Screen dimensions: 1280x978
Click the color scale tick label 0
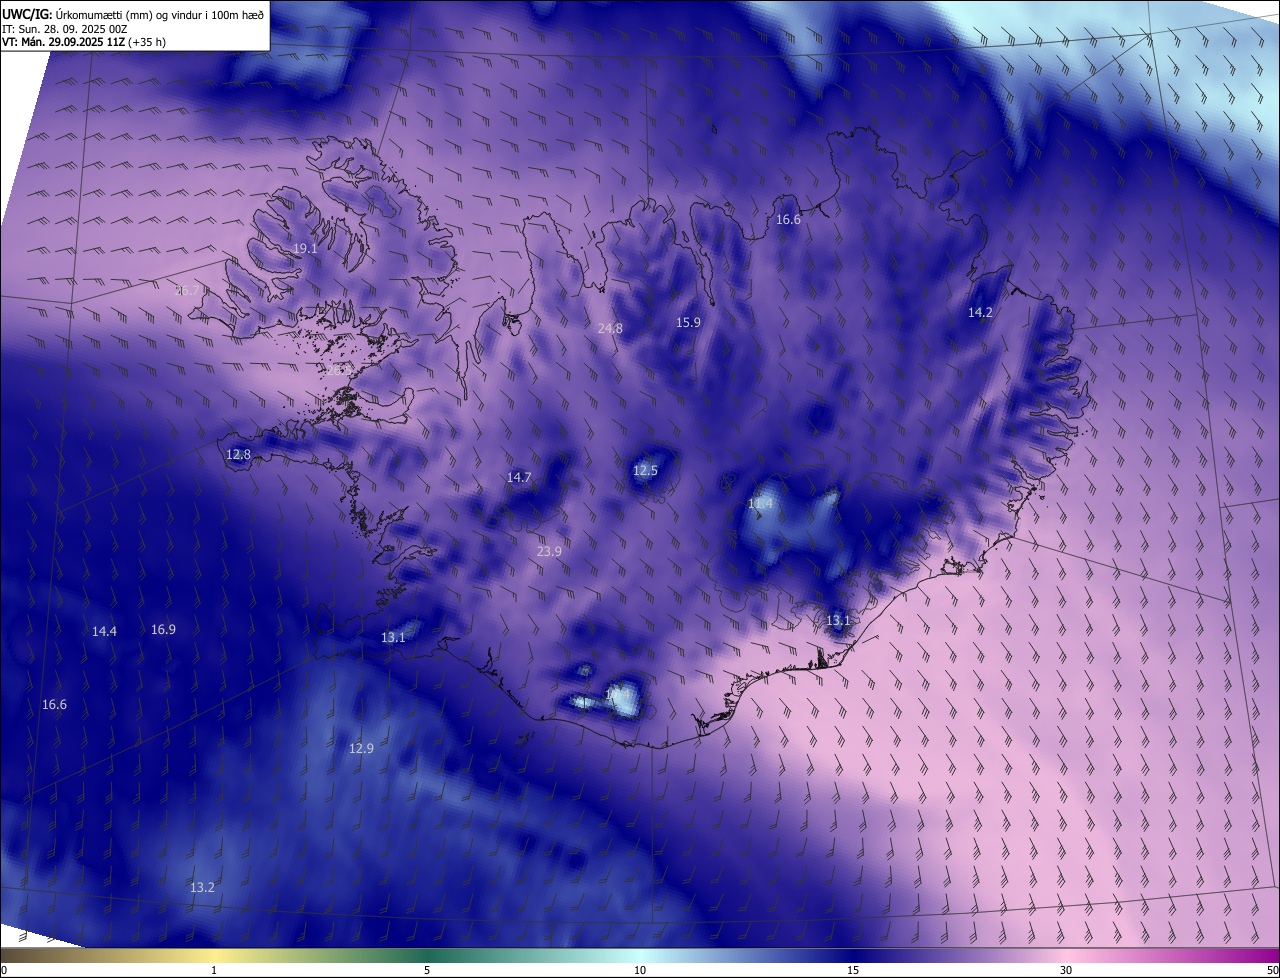pos(4,970)
